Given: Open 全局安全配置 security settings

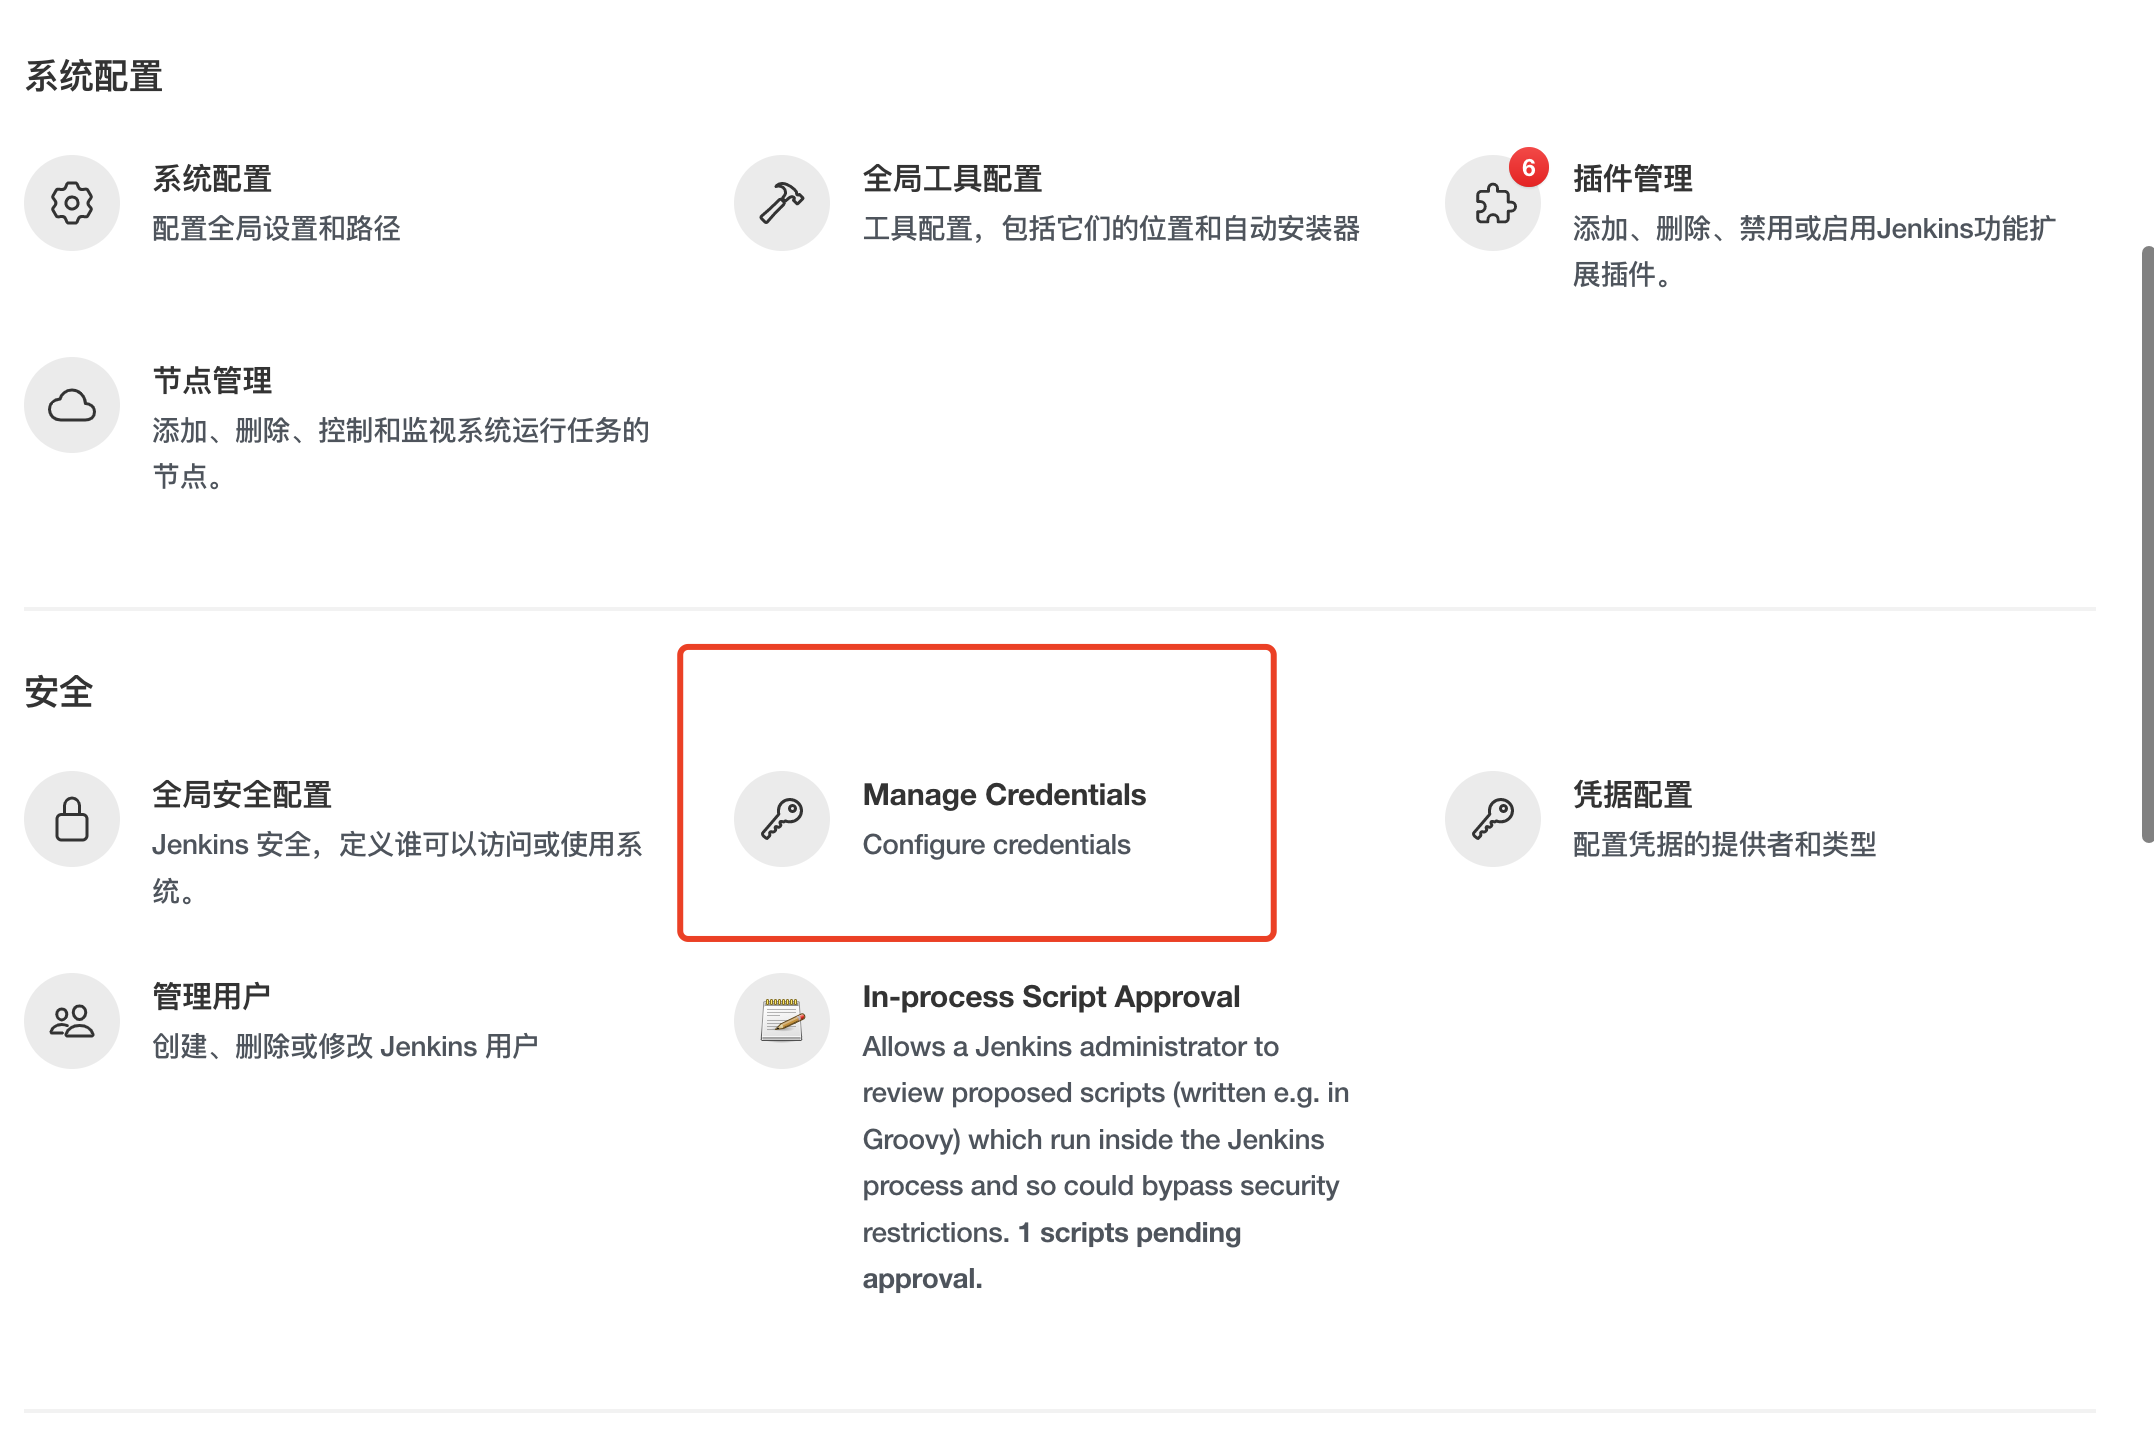Looking at the screenshot, I should tap(242, 795).
